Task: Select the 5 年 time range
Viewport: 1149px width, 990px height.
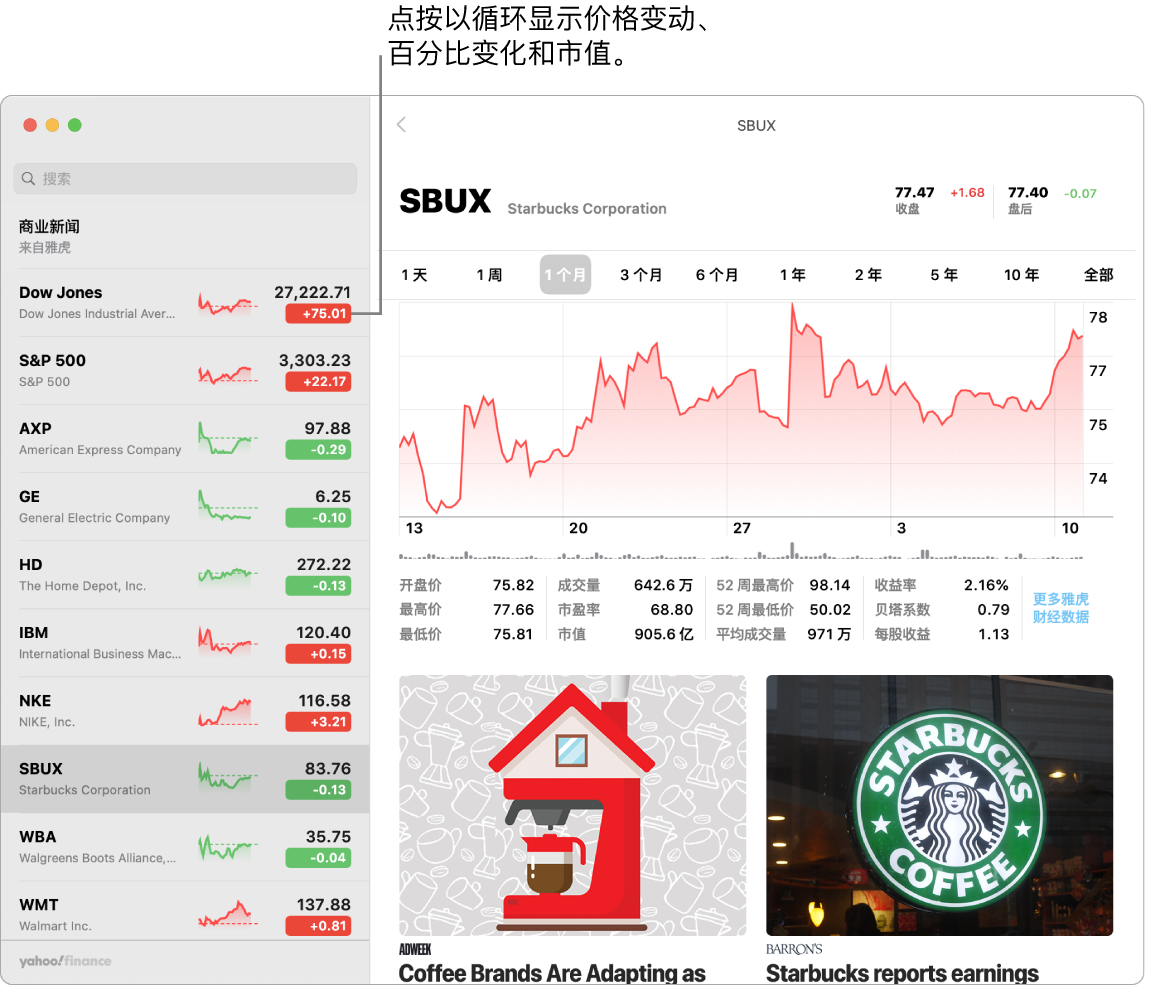Action: tap(945, 275)
